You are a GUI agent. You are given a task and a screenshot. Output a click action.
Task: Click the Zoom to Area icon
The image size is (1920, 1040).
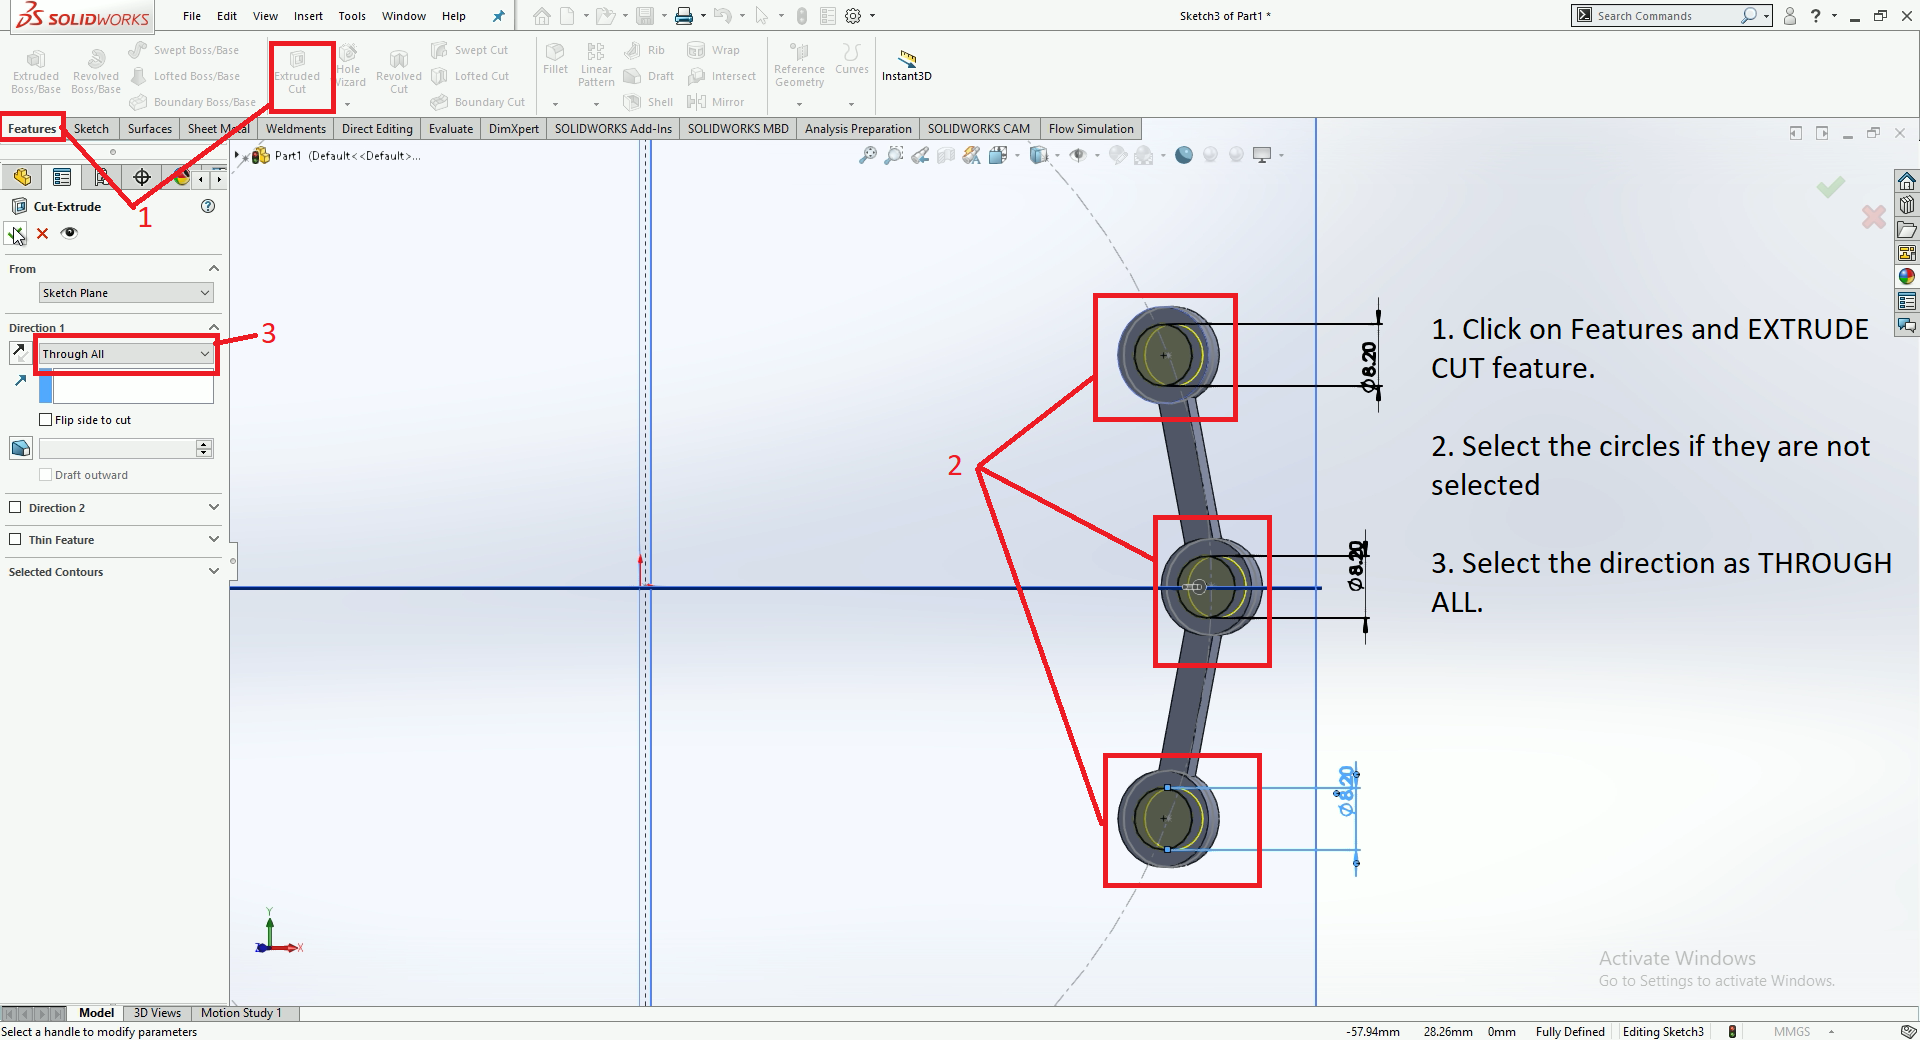point(894,155)
